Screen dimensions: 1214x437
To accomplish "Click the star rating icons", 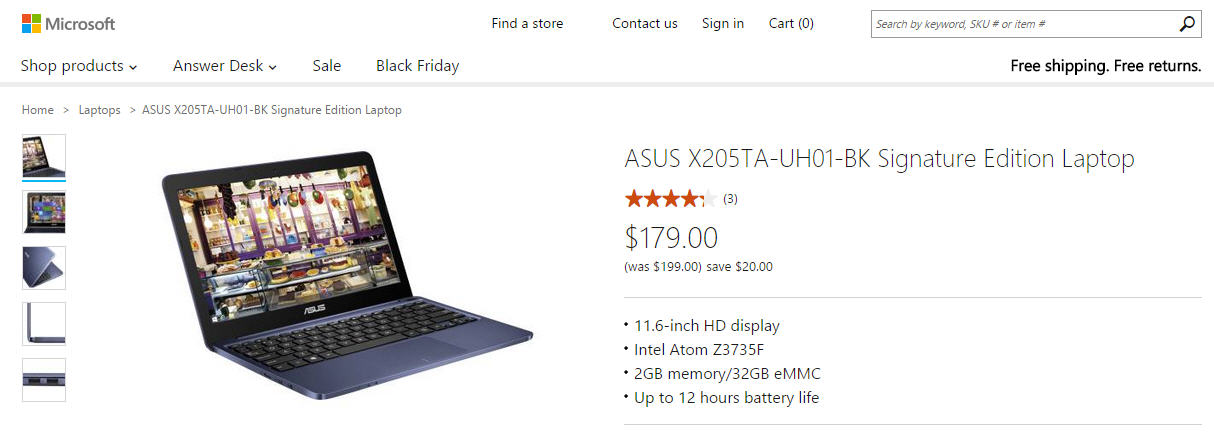I will (x=670, y=199).
